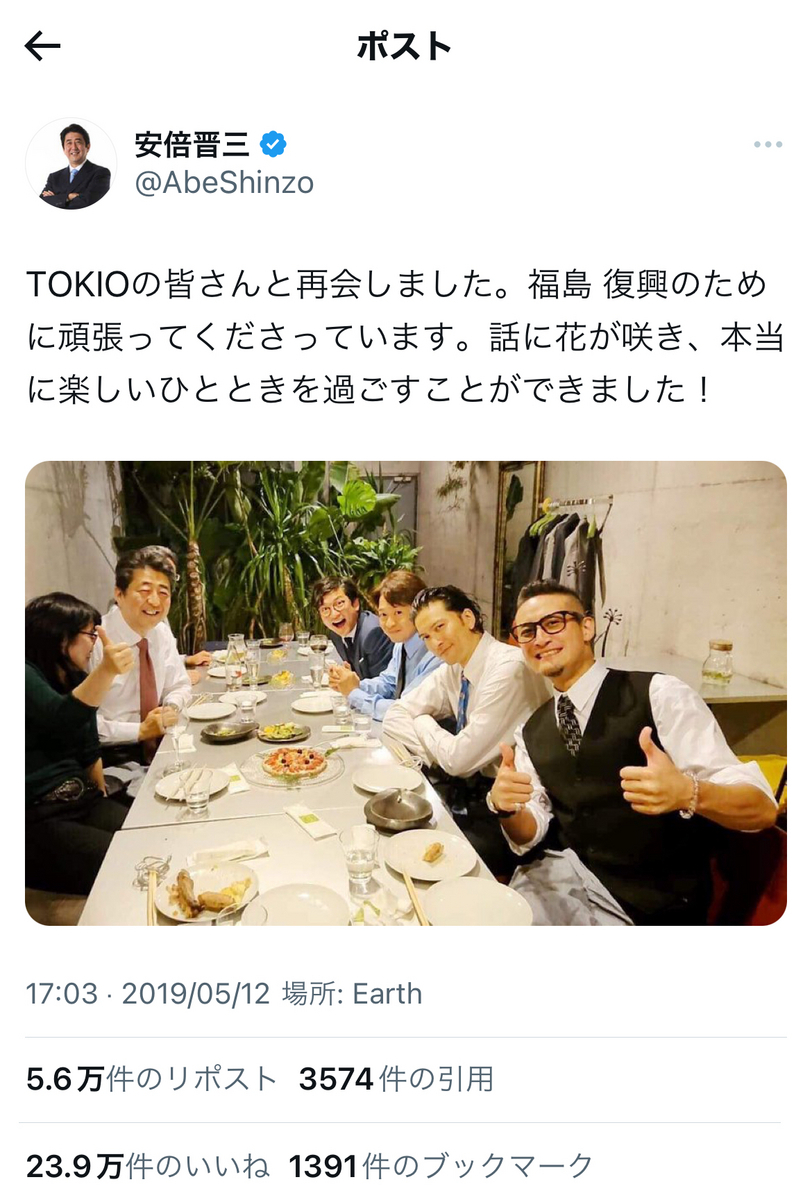Tap the blue verified badge
Screen dimensions: 812x1200
273,145
